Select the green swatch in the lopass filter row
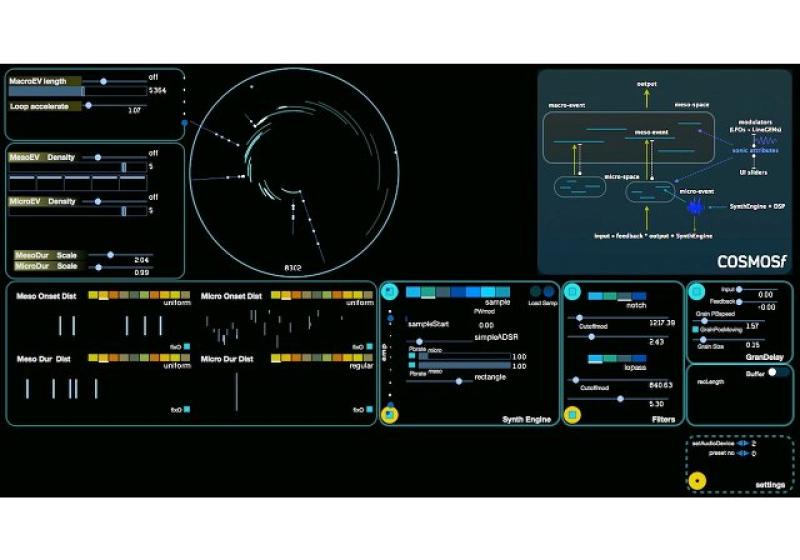The height and width of the screenshot is (560, 800). pyautogui.click(x=610, y=359)
